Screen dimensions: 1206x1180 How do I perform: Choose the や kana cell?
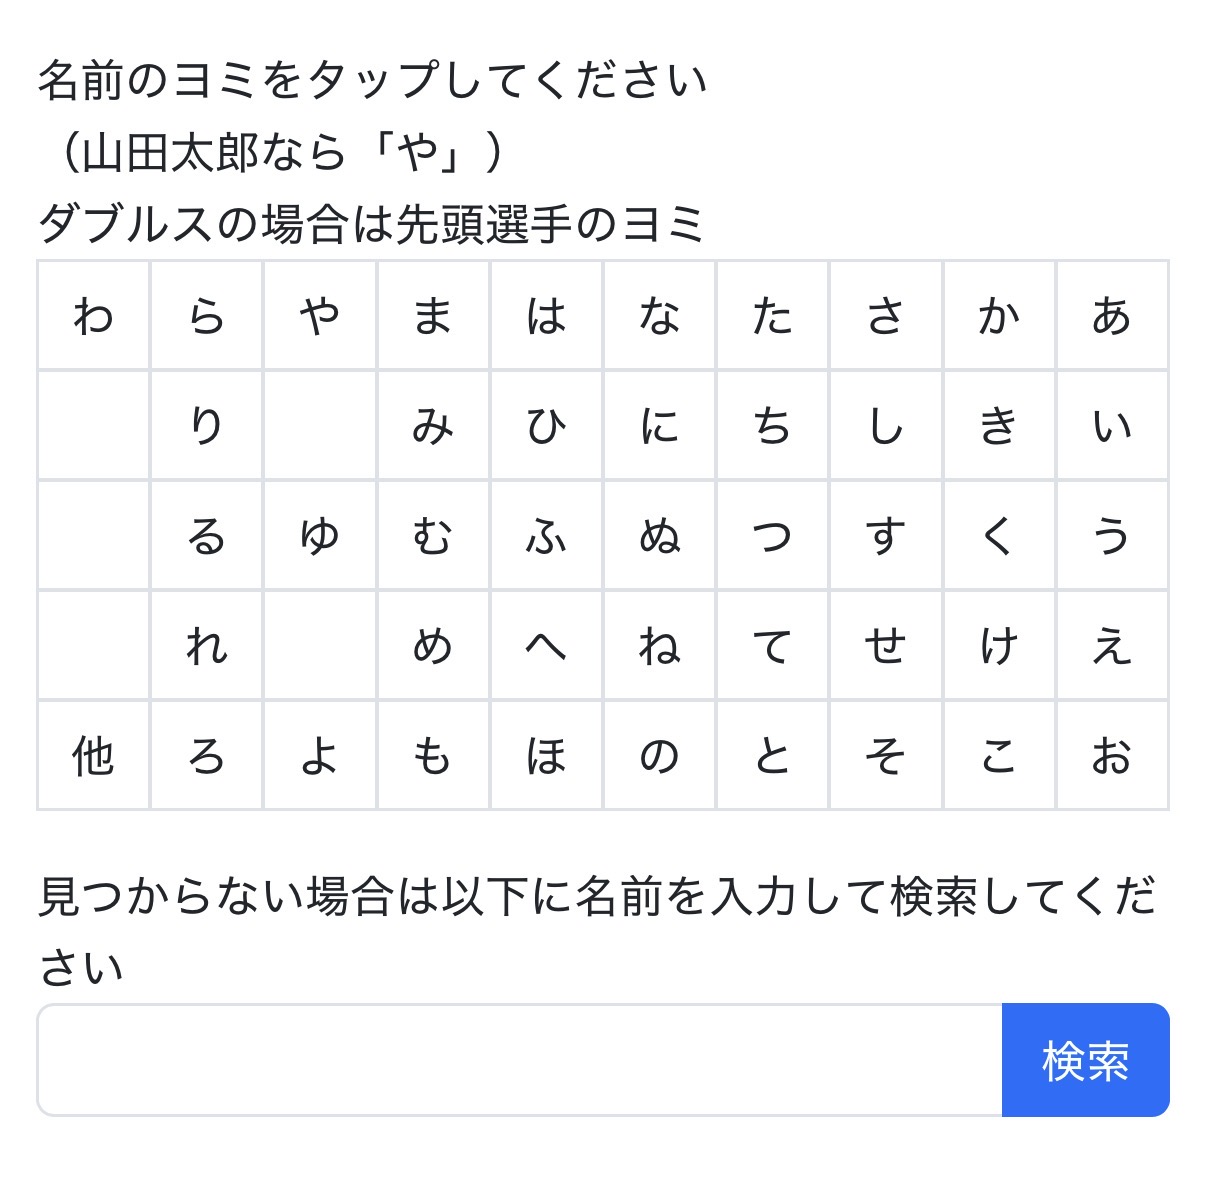tap(320, 316)
